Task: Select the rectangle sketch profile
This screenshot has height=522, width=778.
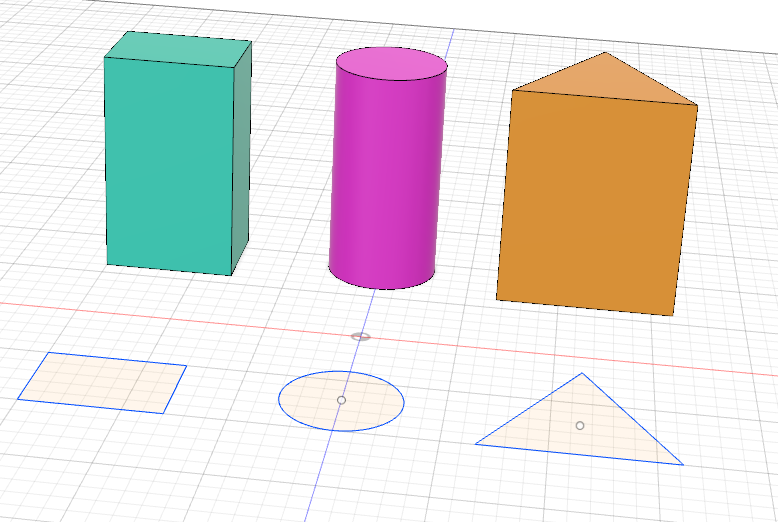Action: click(x=102, y=383)
